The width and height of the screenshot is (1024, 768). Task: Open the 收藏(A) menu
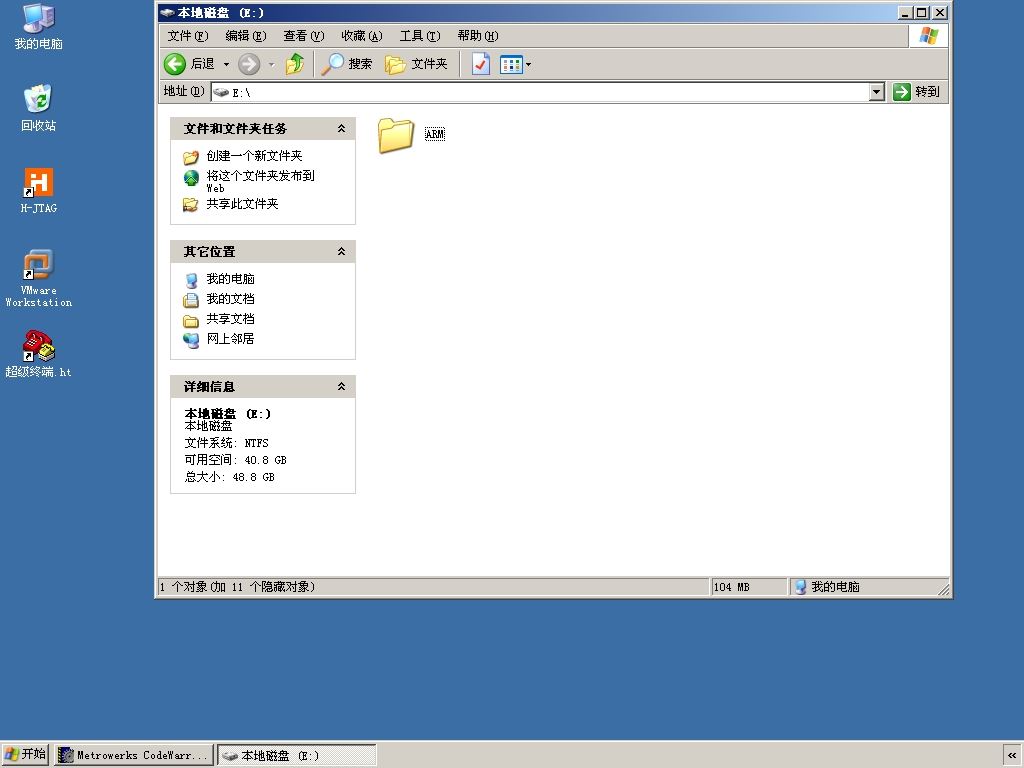(x=362, y=36)
